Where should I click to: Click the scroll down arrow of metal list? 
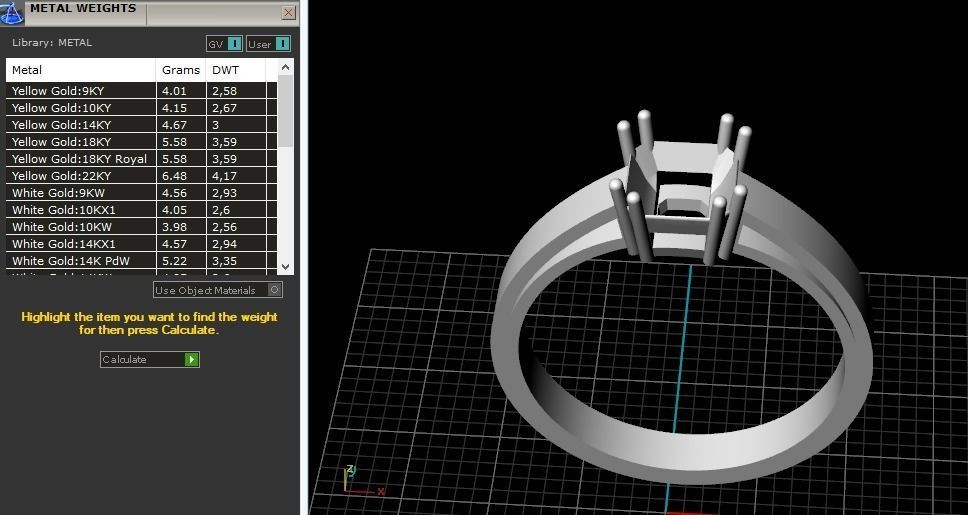click(x=285, y=267)
